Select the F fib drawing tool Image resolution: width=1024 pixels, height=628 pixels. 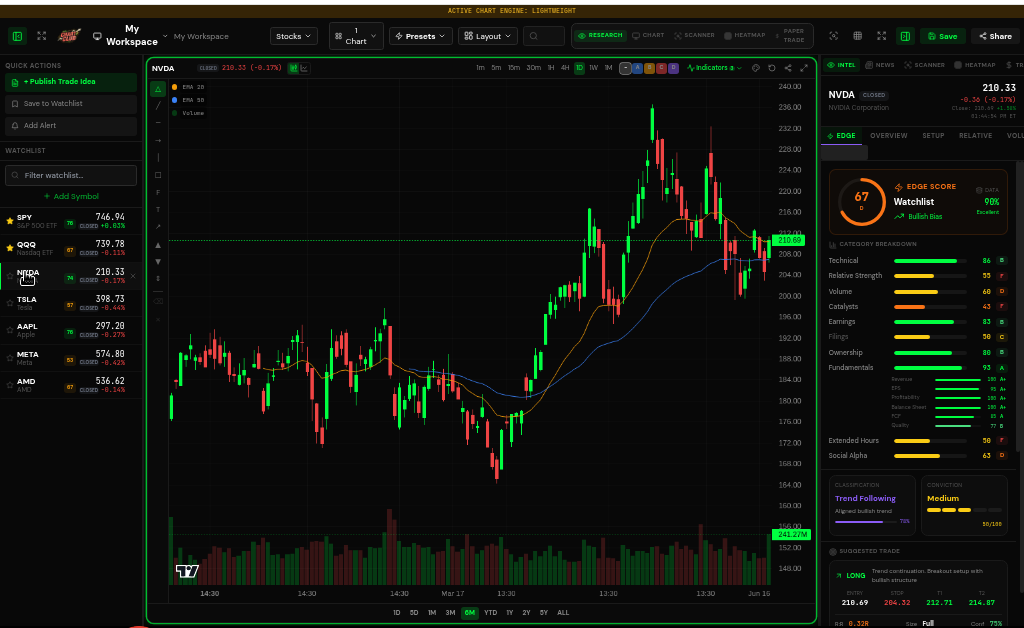click(x=158, y=193)
